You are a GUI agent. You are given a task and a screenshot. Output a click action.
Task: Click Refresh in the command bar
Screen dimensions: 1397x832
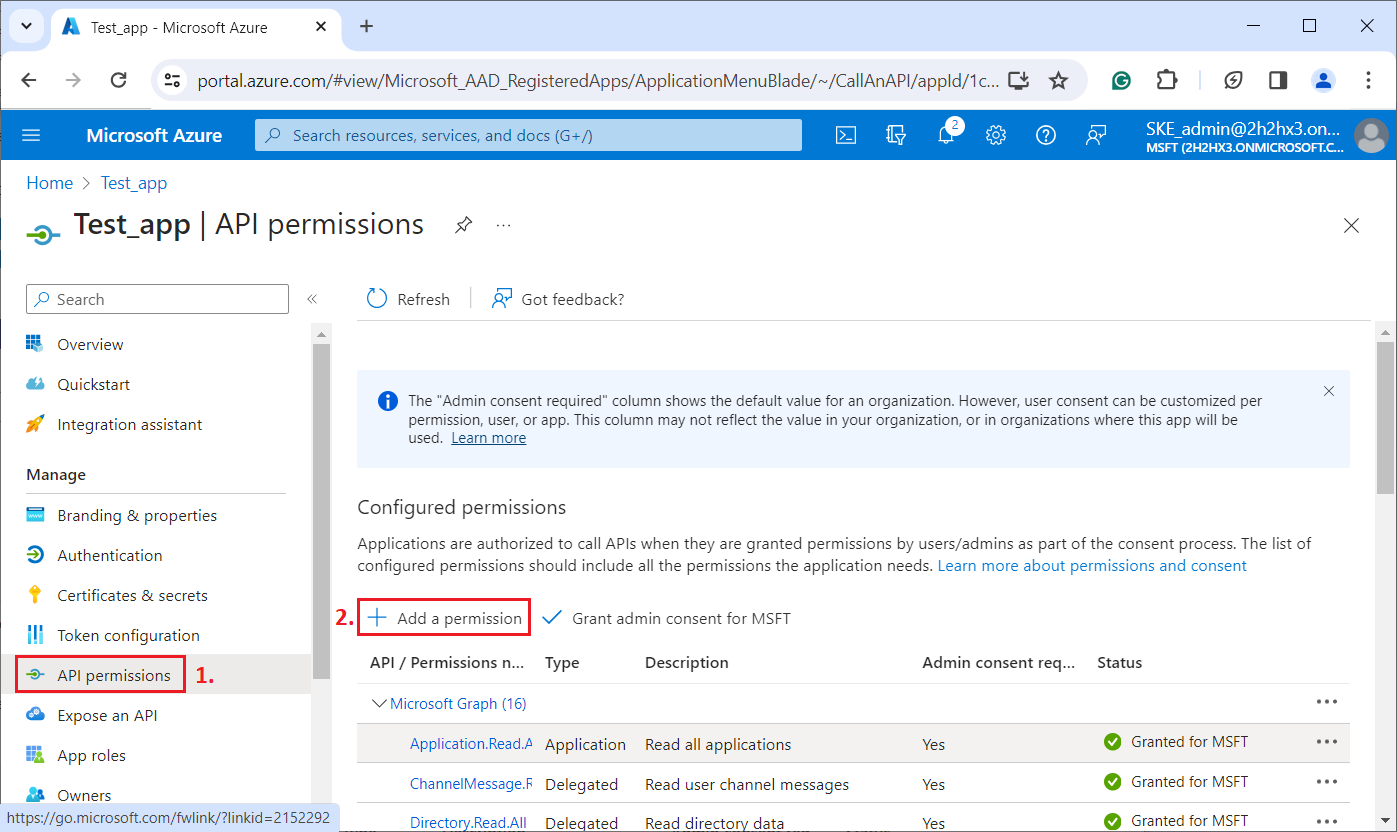[x=409, y=299]
